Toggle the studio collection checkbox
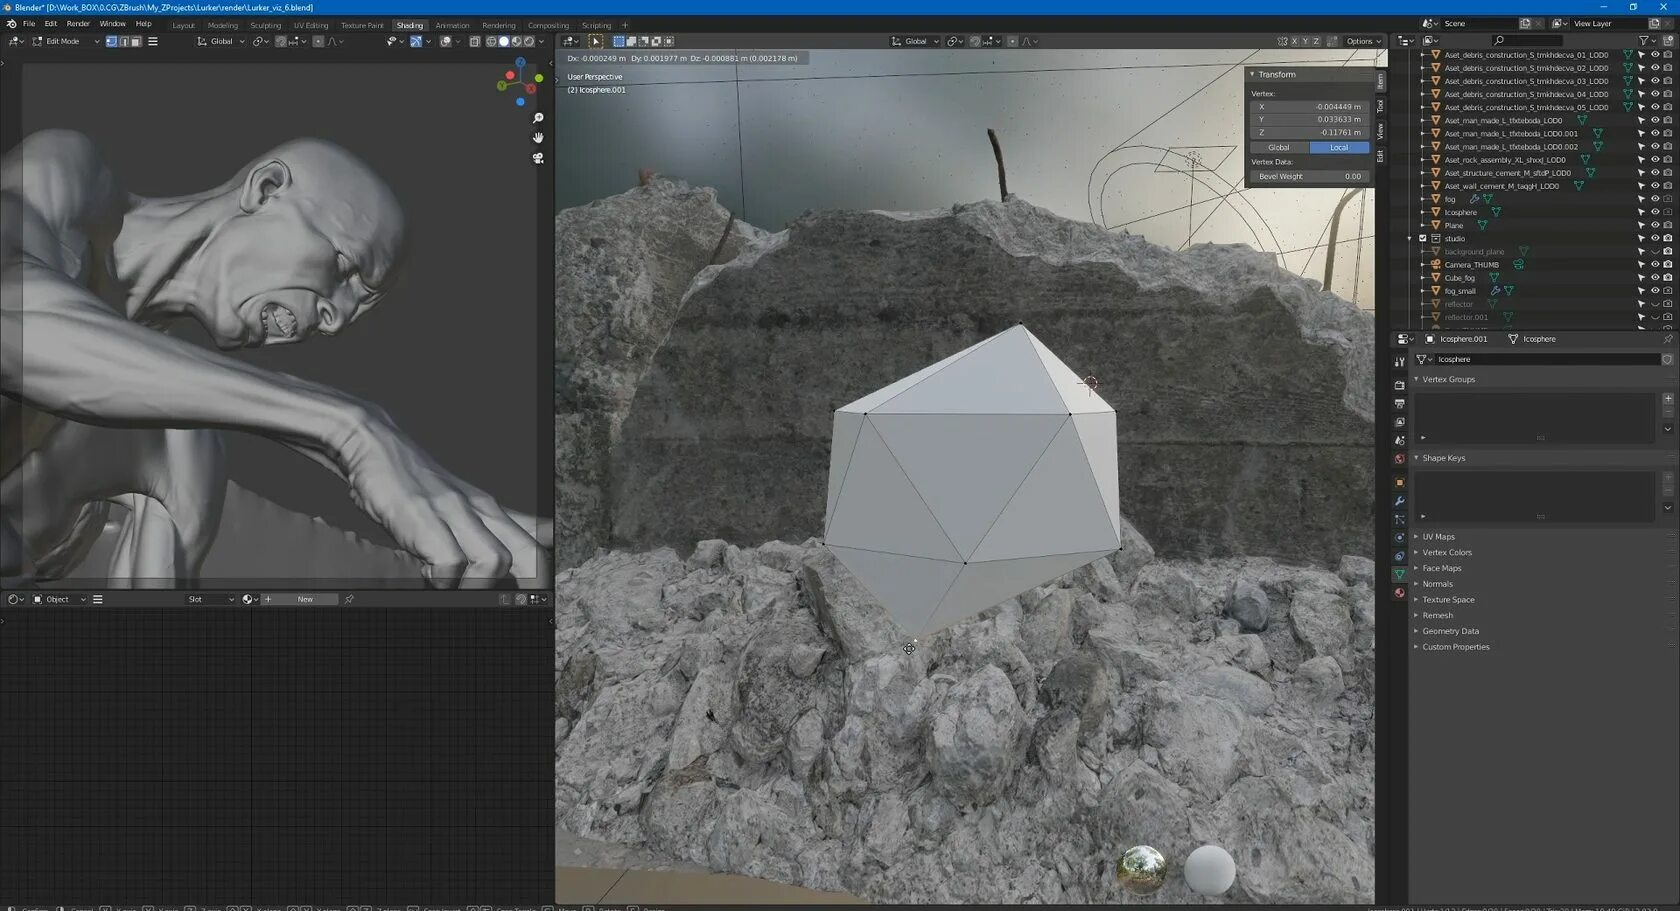Screen dimensions: 1680x911 1423,238
